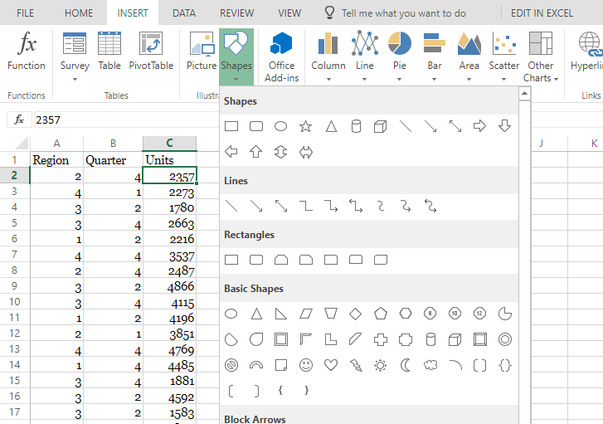The height and width of the screenshot is (424, 603).
Task: Insert a Hyperlink
Action: pos(587,52)
